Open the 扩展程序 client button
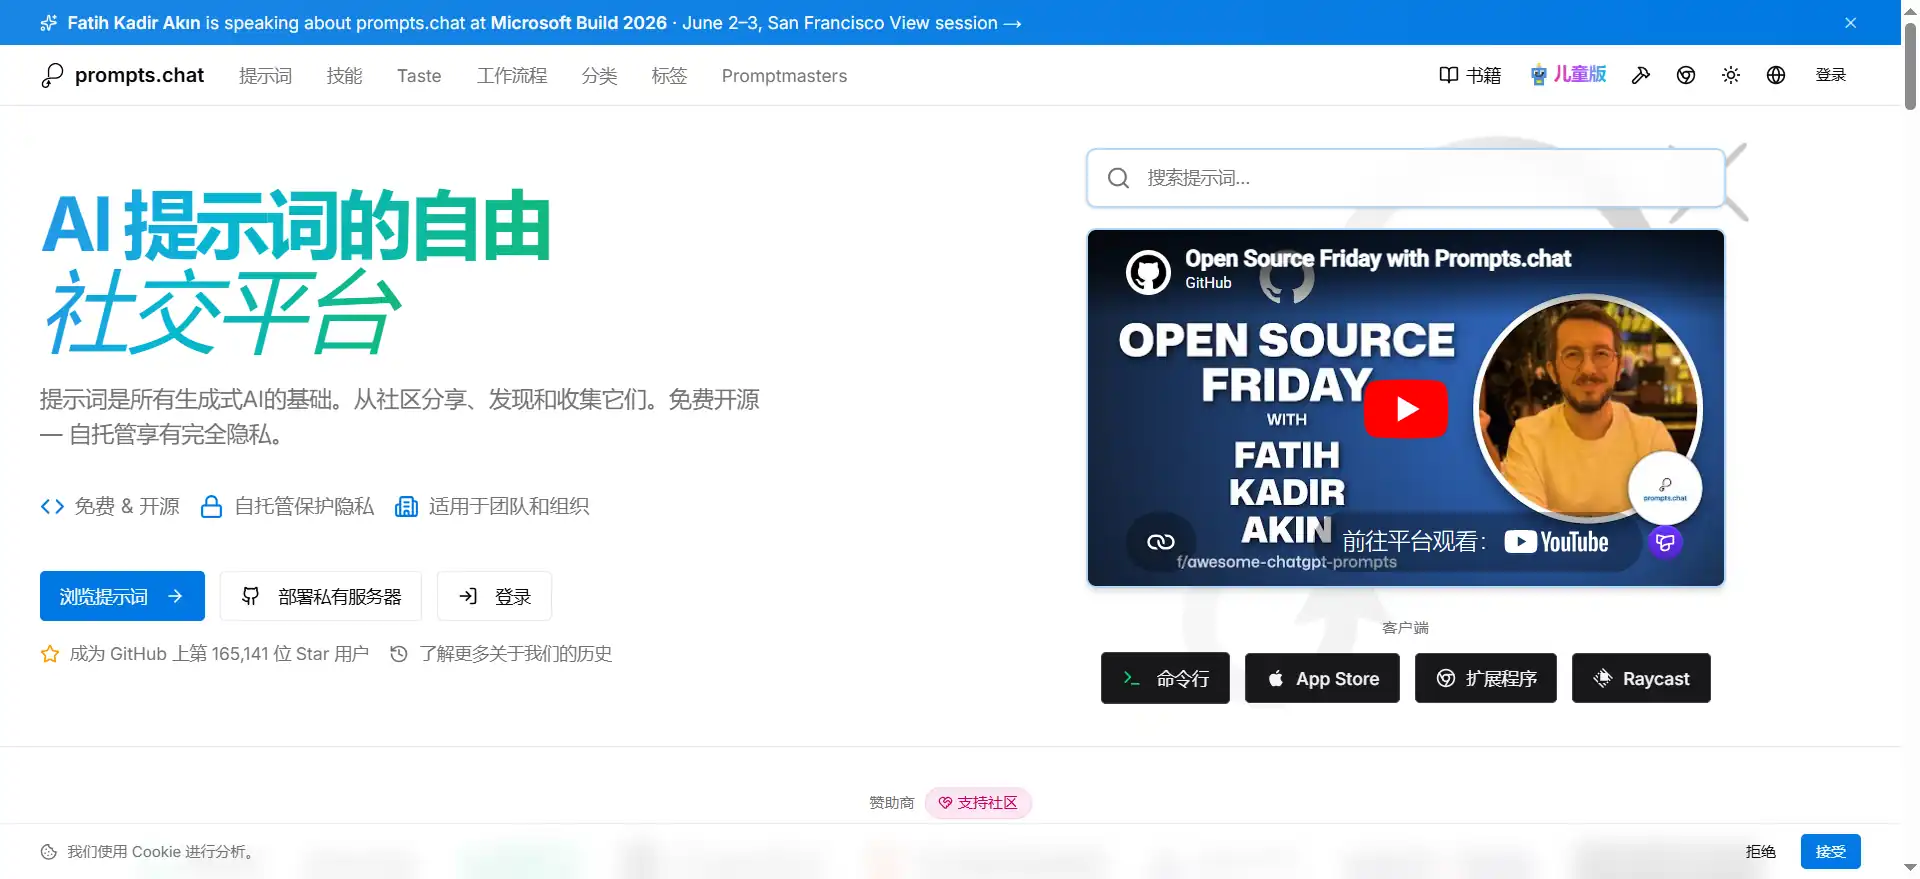Image resolution: width=1920 pixels, height=879 pixels. click(x=1486, y=678)
